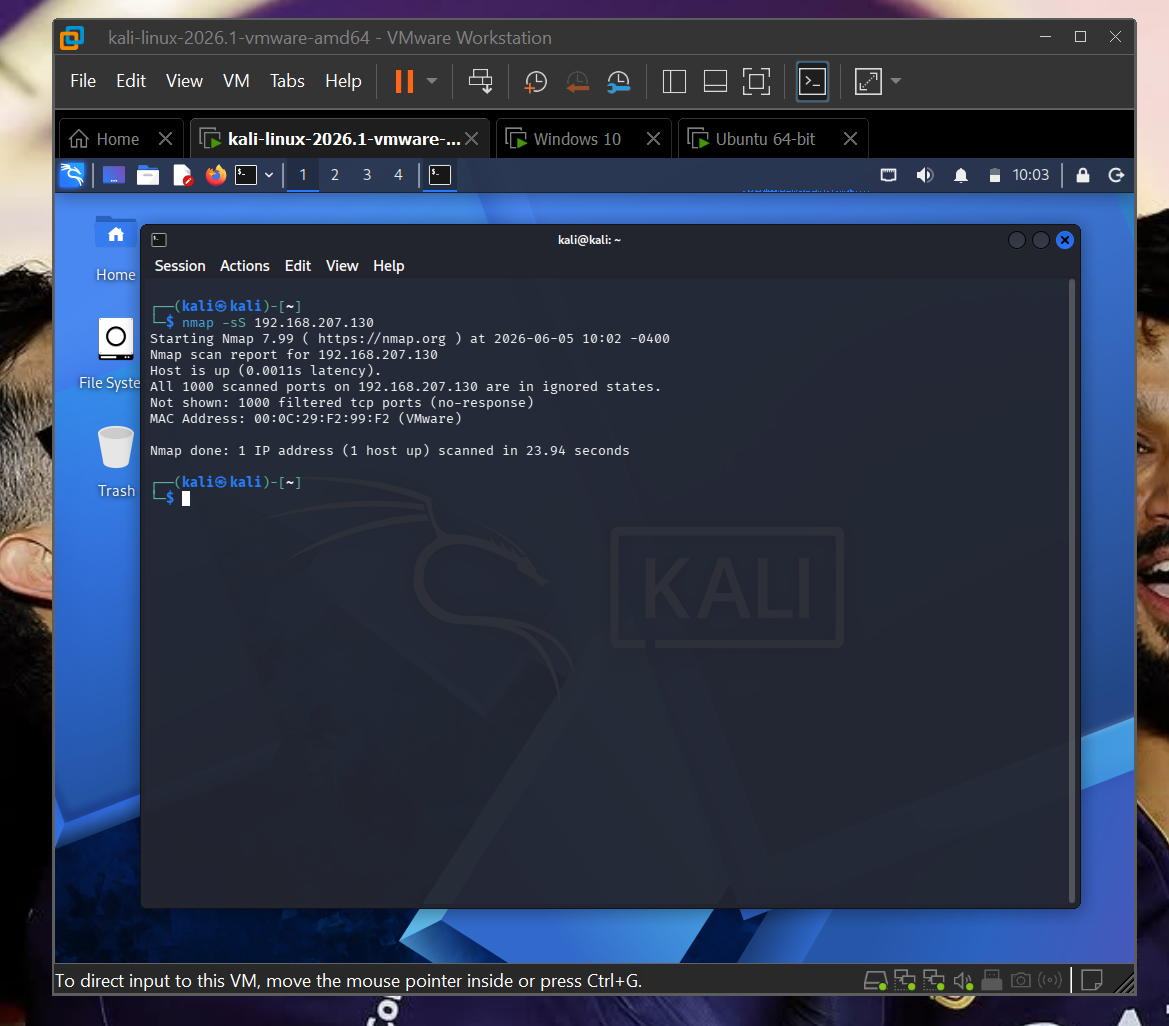Open the Home desktop folder
The height and width of the screenshot is (1026, 1169).
(x=116, y=250)
